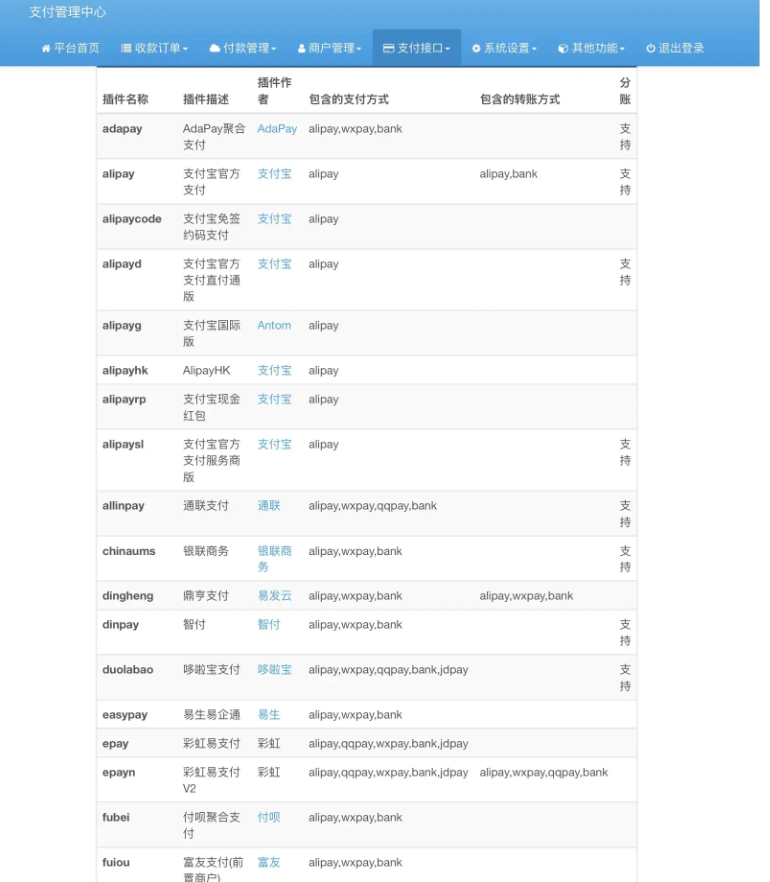This screenshot has width=770, height=882.
Task: Expand the 付款管理 dropdown caret
Action: (274, 49)
